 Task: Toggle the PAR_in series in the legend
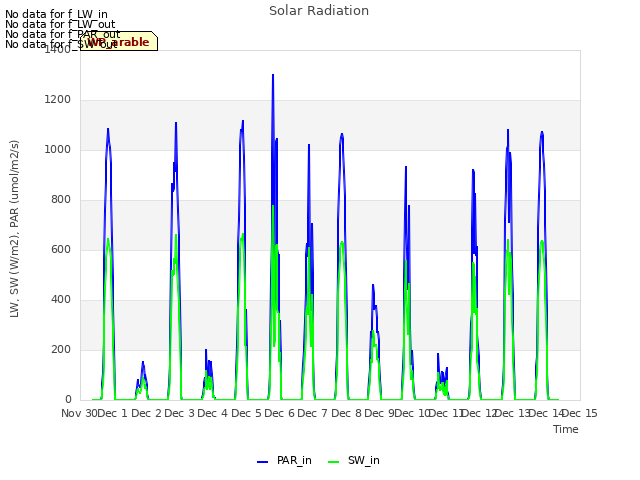click(284, 460)
